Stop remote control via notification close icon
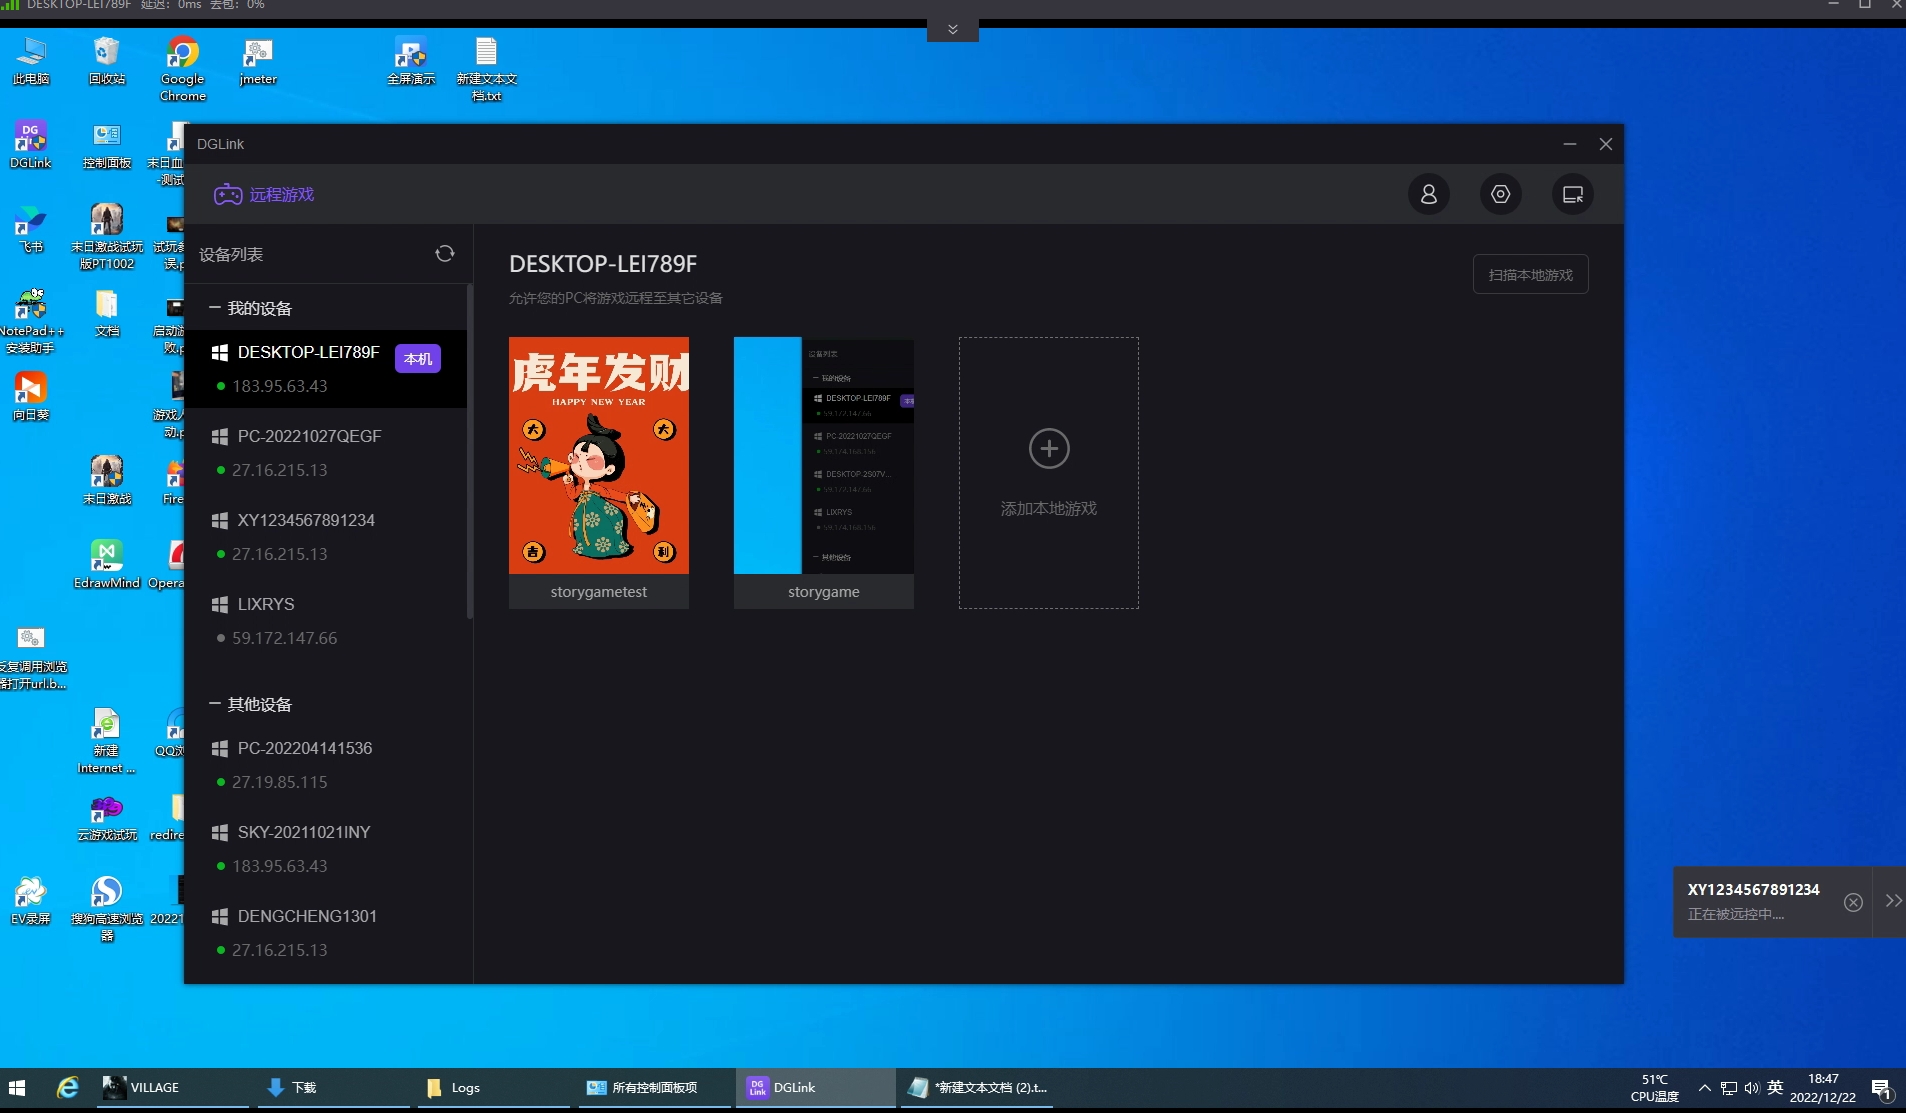This screenshot has width=1906, height=1113. (1853, 902)
